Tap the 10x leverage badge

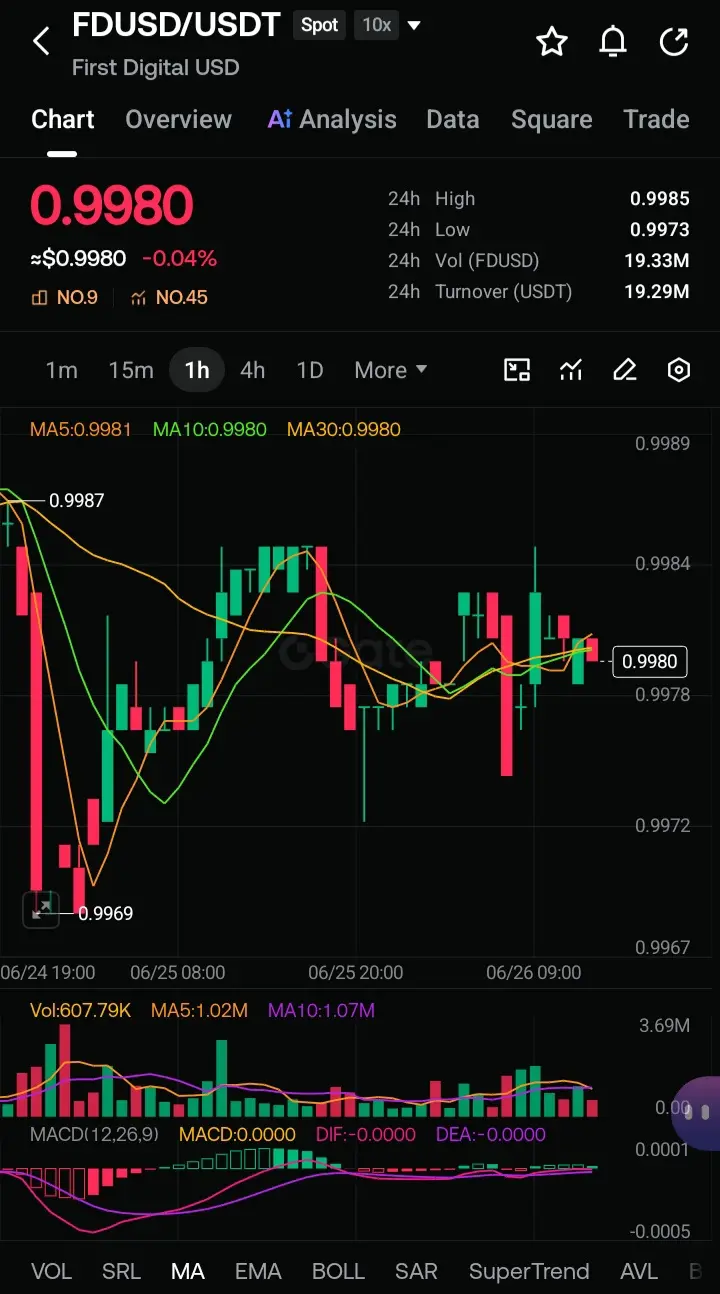pyautogui.click(x=377, y=25)
